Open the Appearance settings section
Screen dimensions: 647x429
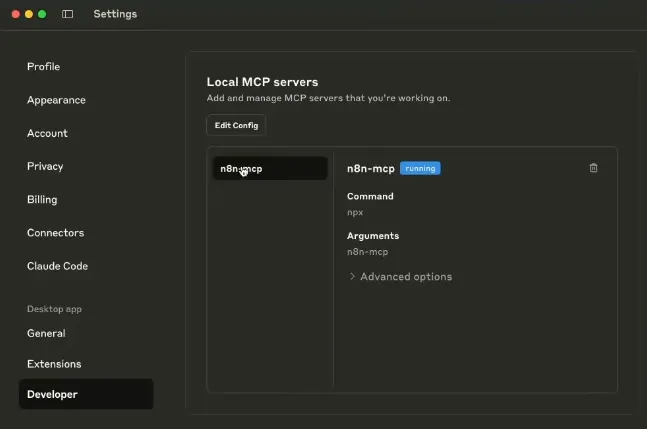(x=56, y=100)
